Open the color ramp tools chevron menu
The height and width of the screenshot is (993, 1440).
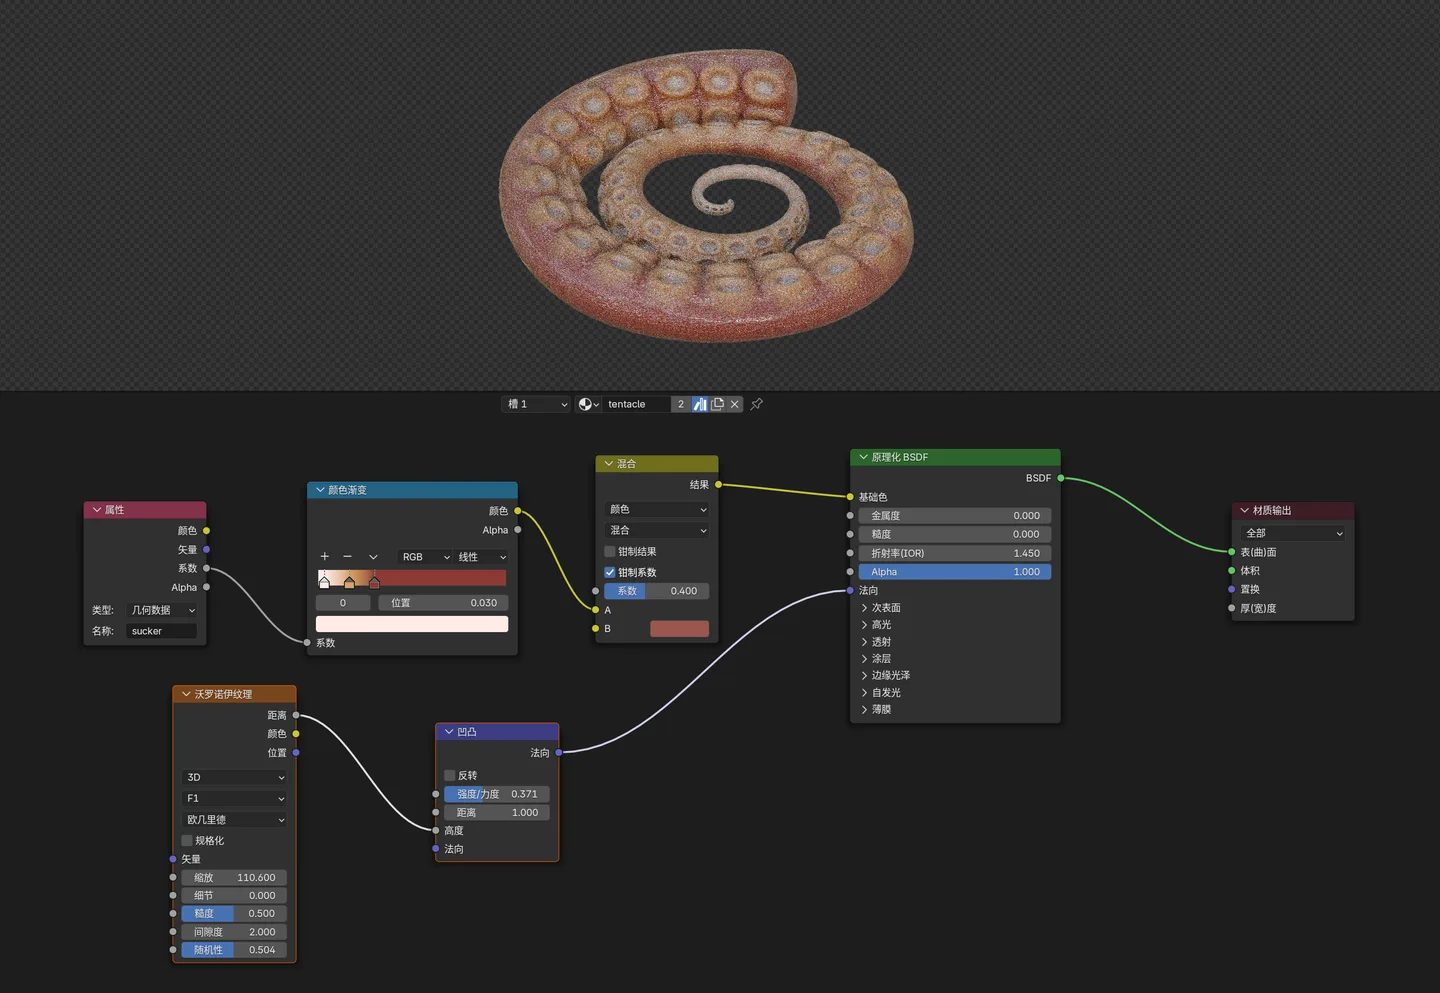pyautogui.click(x=373, y=557)
